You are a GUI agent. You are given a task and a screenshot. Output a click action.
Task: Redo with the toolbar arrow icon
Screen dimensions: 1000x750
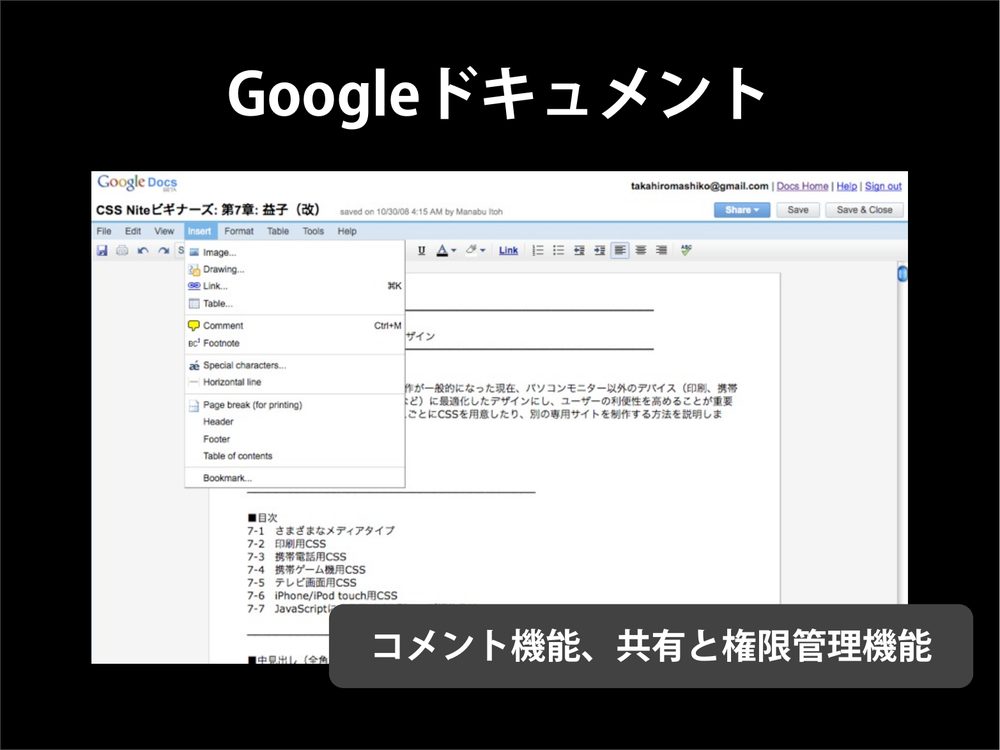tap(163, 251)
